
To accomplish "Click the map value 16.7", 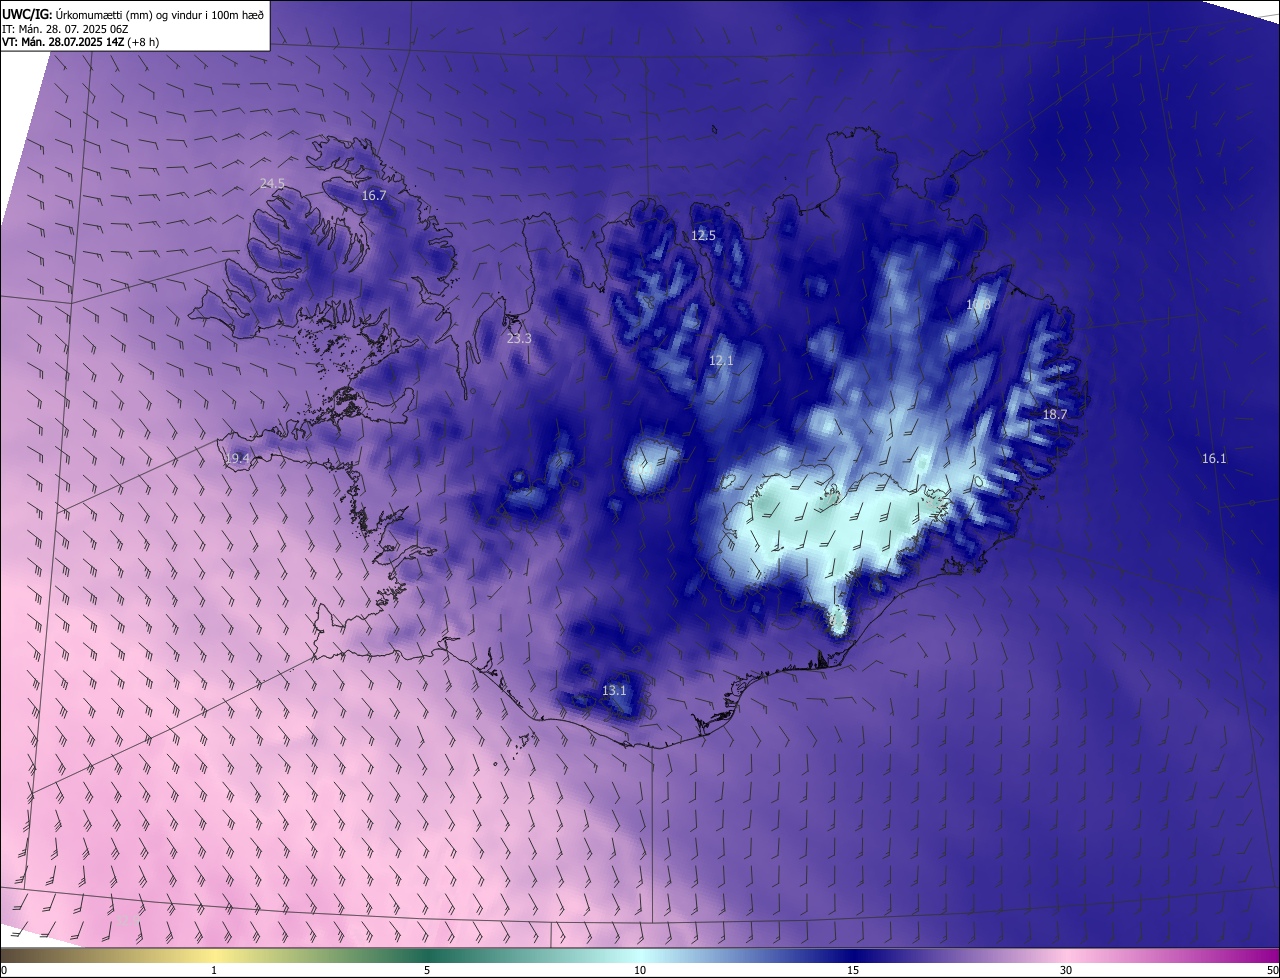I will click(x=374, y=196).
